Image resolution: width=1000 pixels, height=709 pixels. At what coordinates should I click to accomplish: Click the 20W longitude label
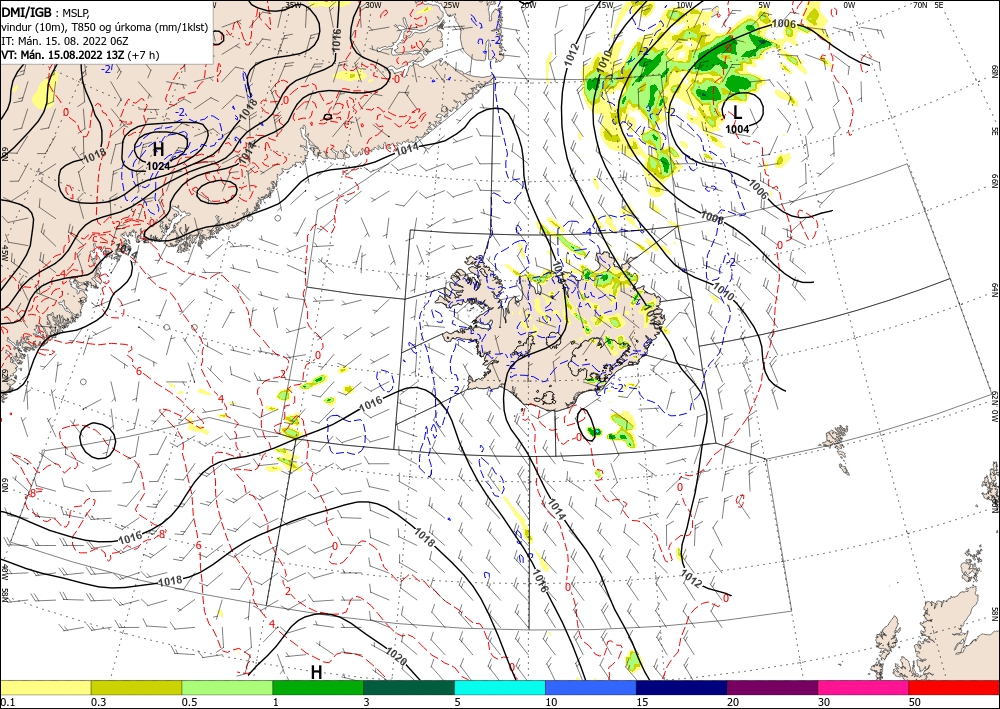point(527,4)
